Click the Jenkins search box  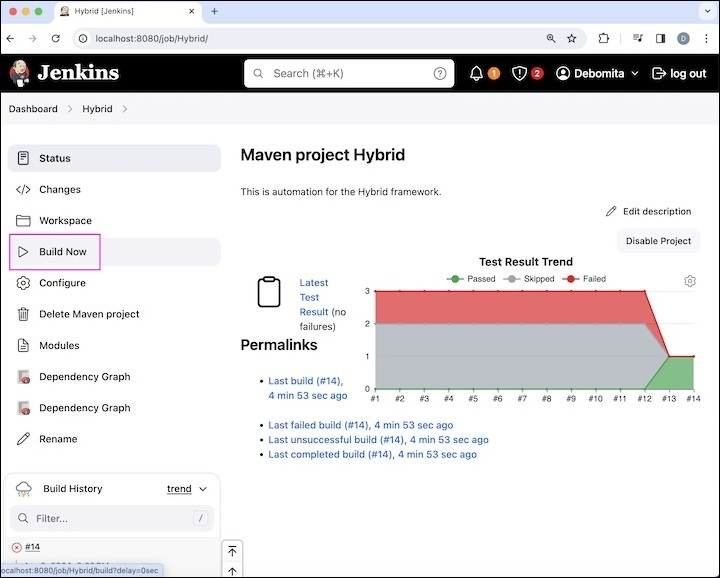click(350, 73)
